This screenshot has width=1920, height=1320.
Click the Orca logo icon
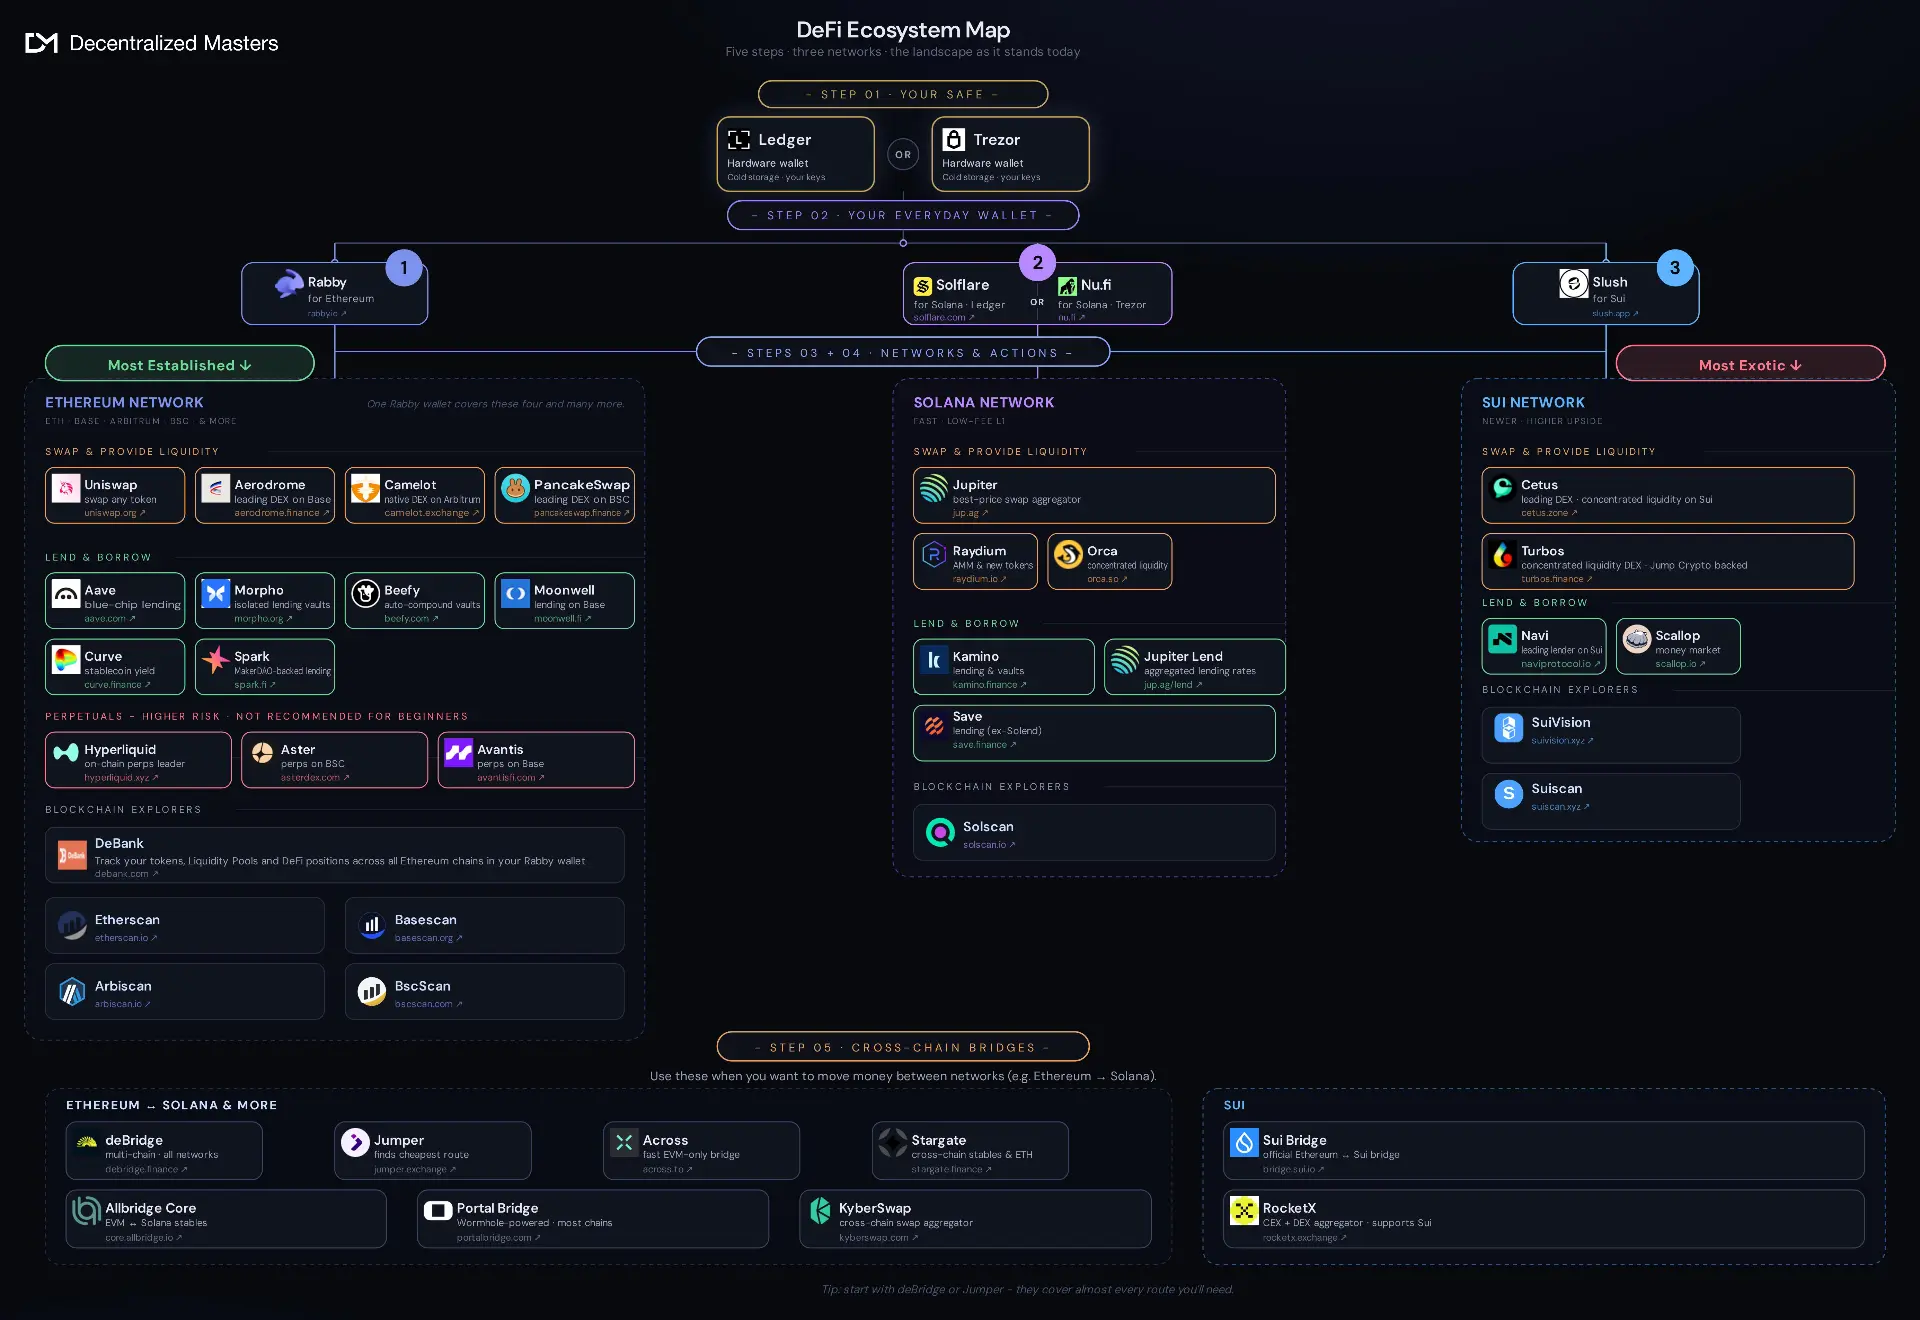pos(1068,554)
